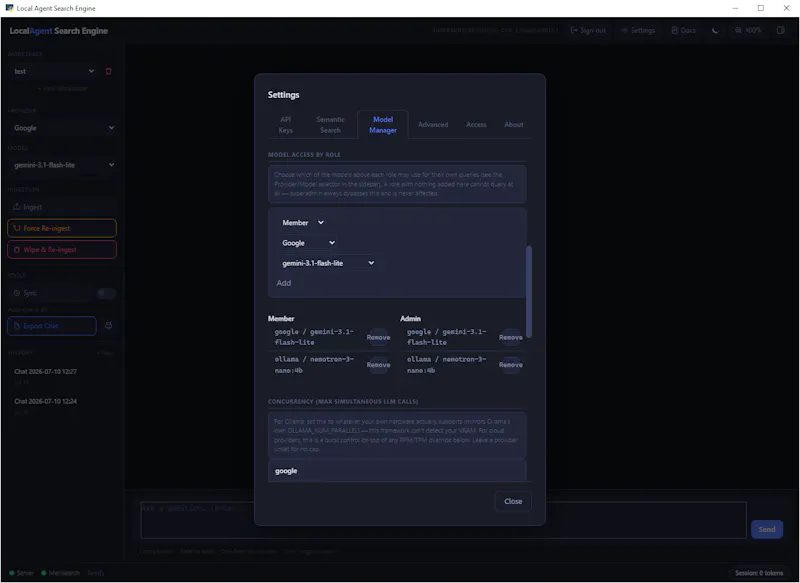Click Add to grant model access
This screenshot has width=800, height=583.
click(x=284, y=283)
